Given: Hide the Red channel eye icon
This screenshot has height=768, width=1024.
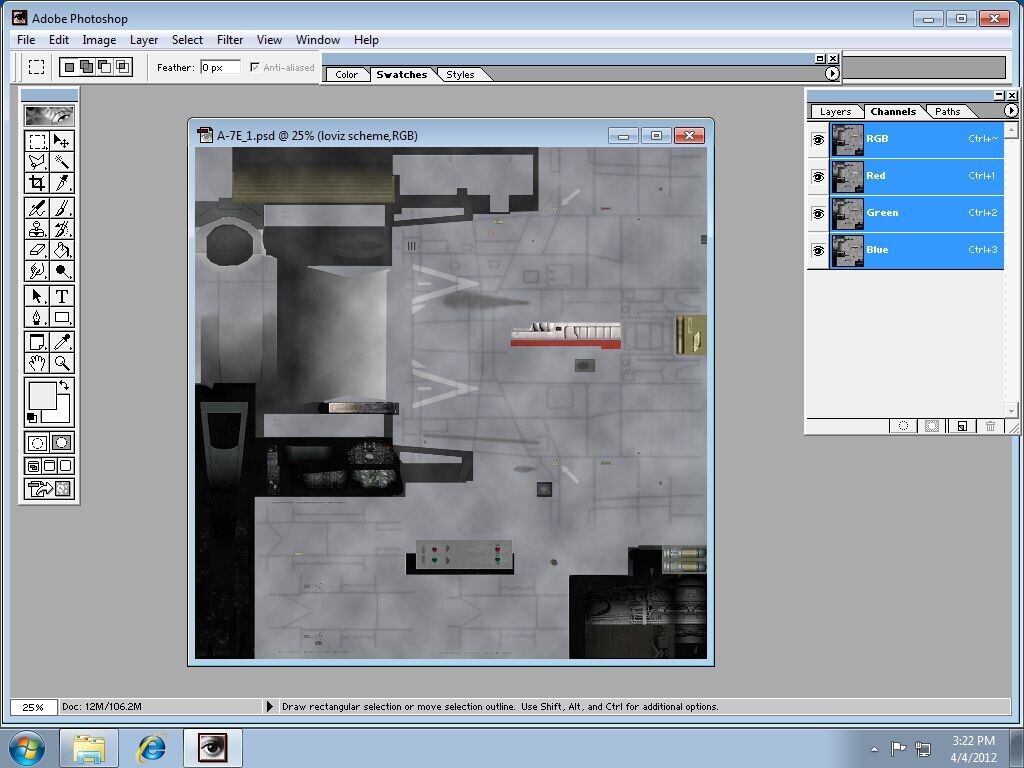Looking at the screenshot, I should [x=818, y=177].
